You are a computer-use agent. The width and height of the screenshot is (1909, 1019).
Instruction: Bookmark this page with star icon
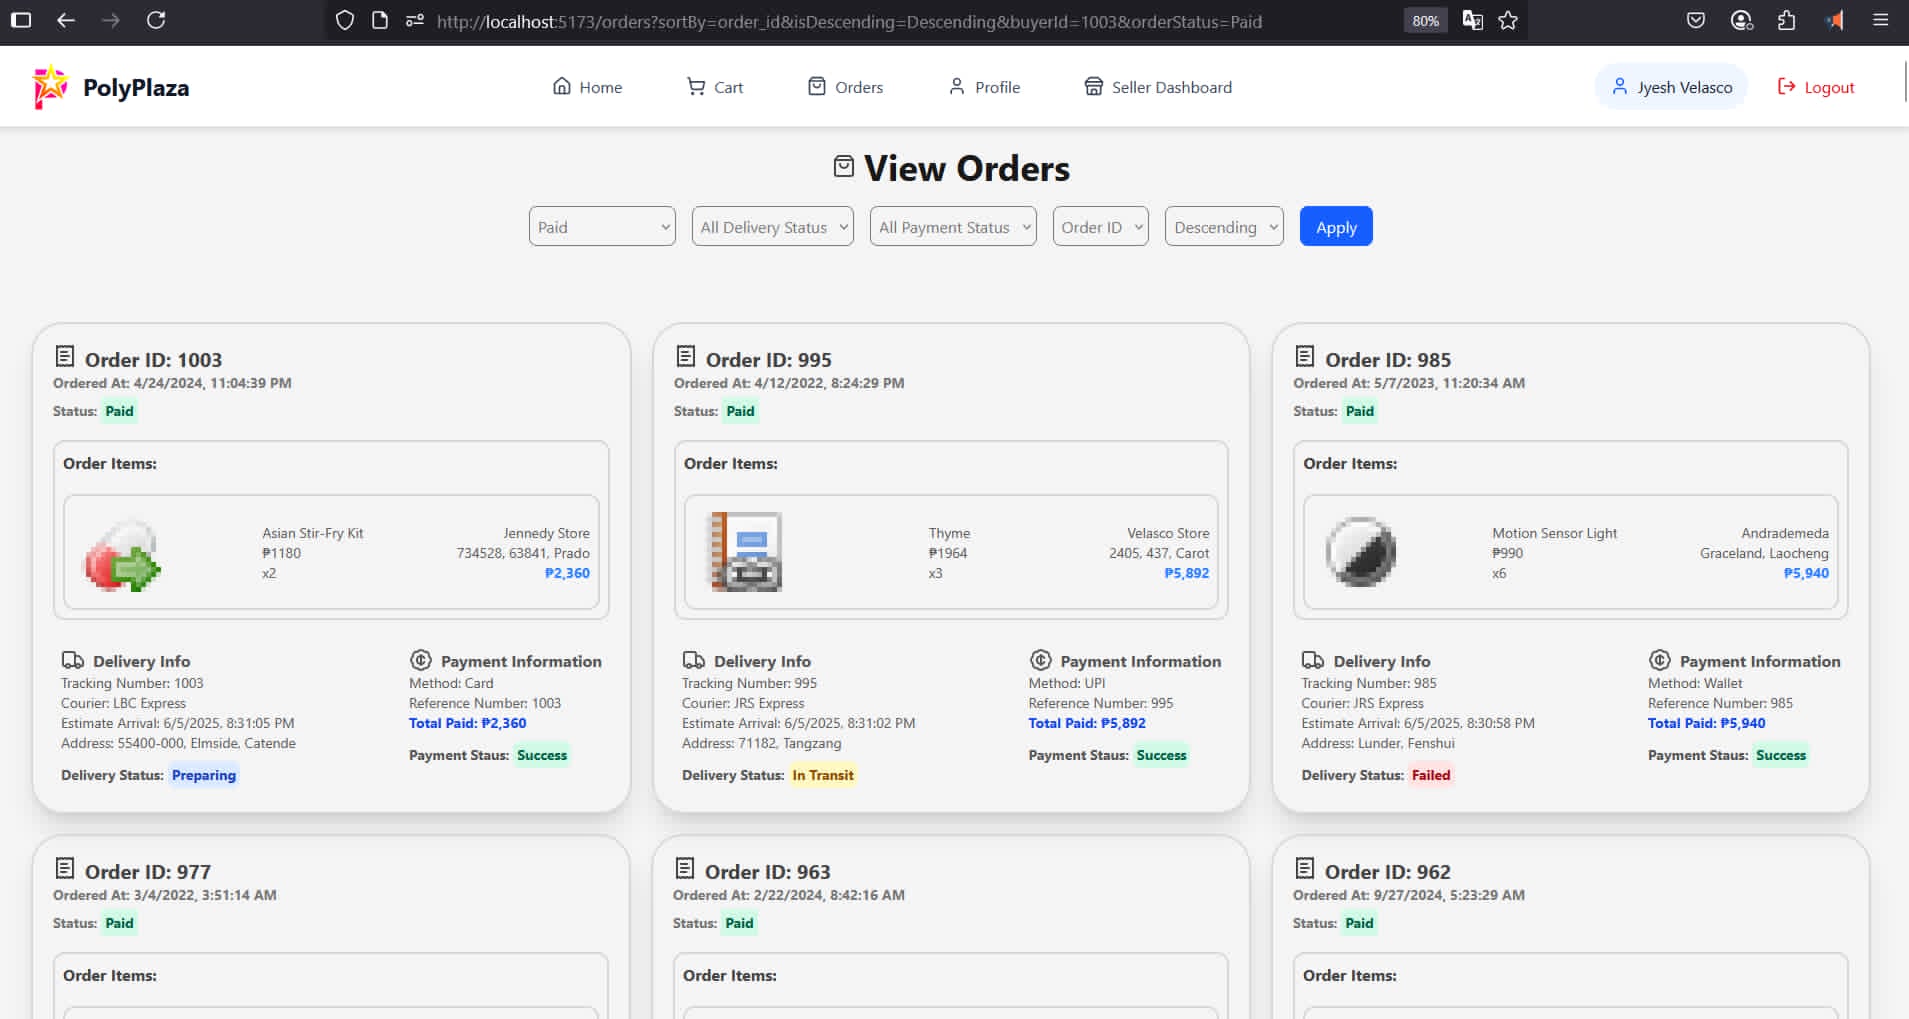coord(1508,20)
